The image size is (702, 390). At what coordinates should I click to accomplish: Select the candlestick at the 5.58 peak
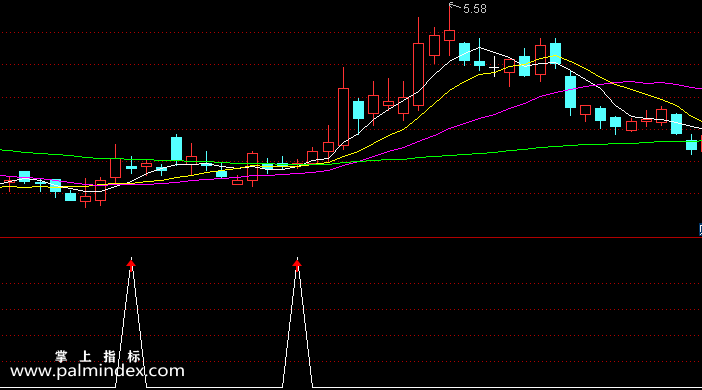[449, 31]
